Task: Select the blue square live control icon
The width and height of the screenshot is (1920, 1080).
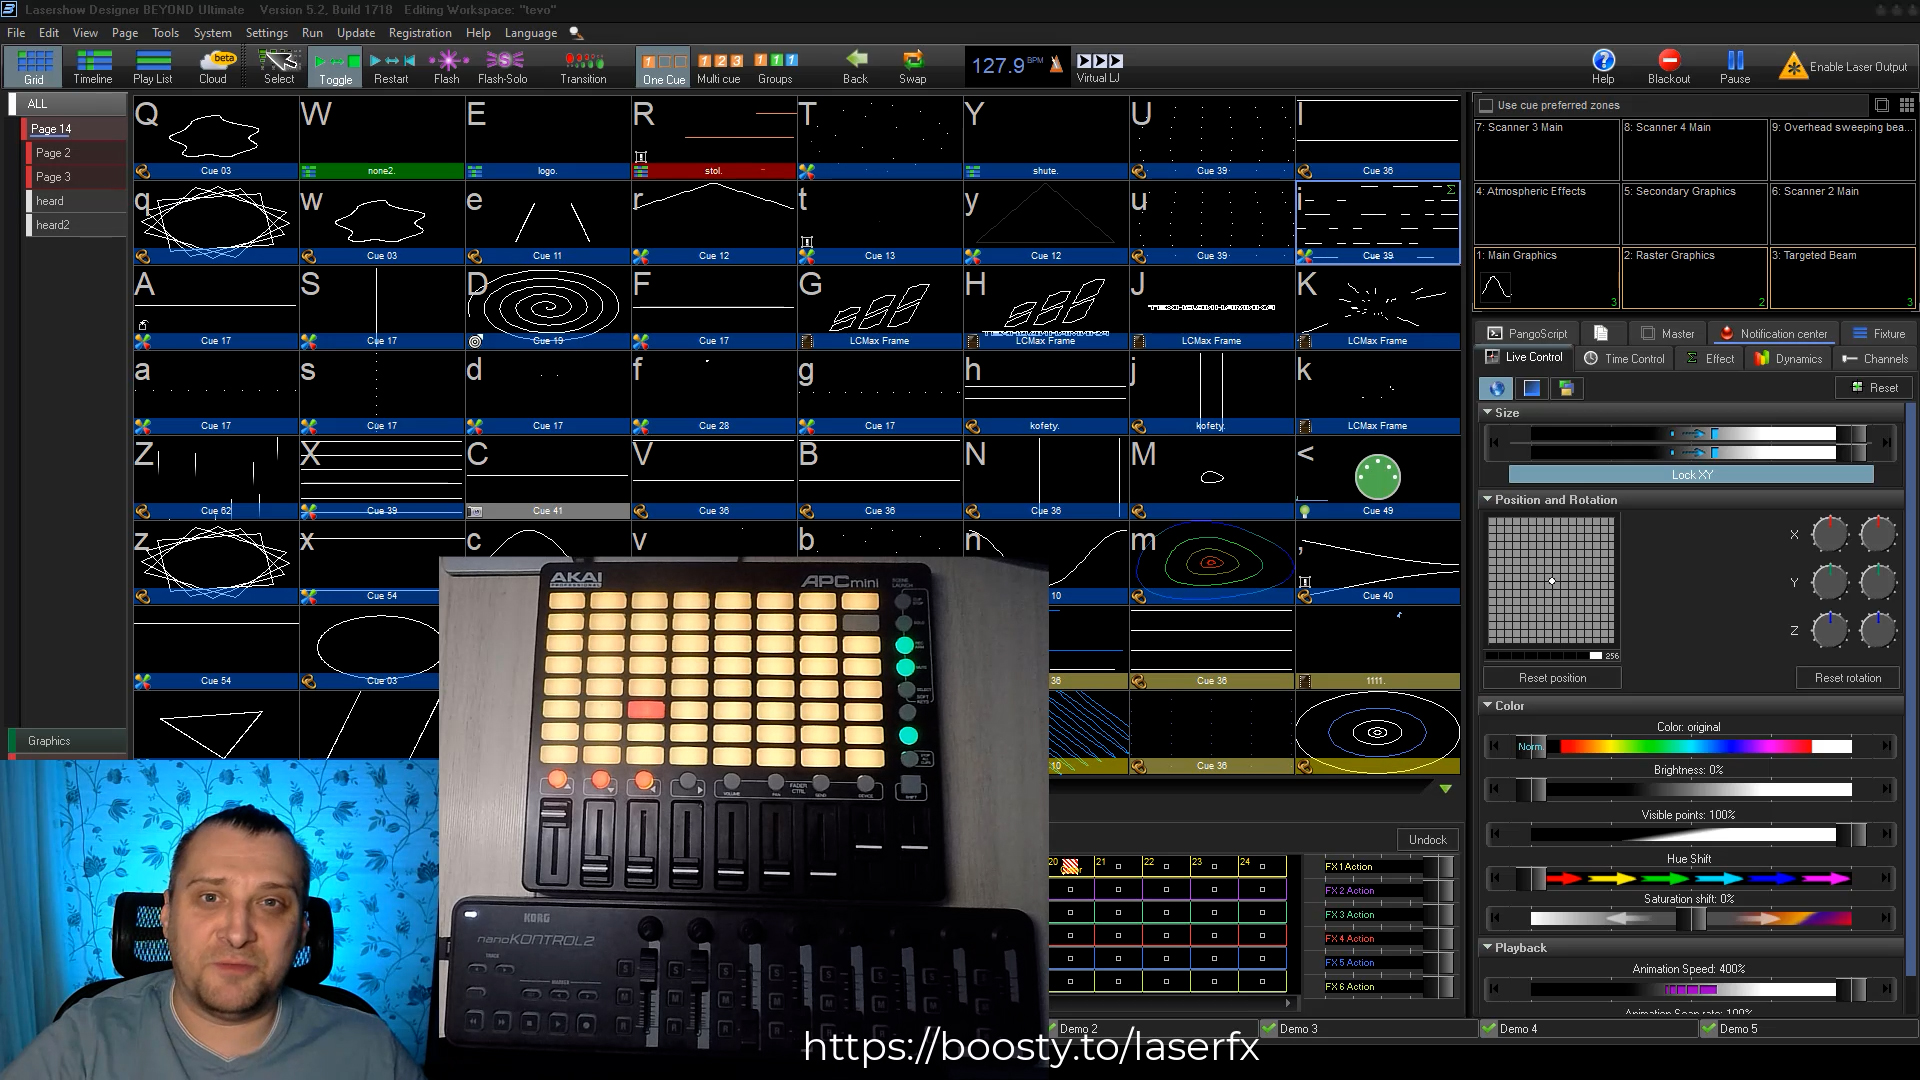Action: 1531,388
